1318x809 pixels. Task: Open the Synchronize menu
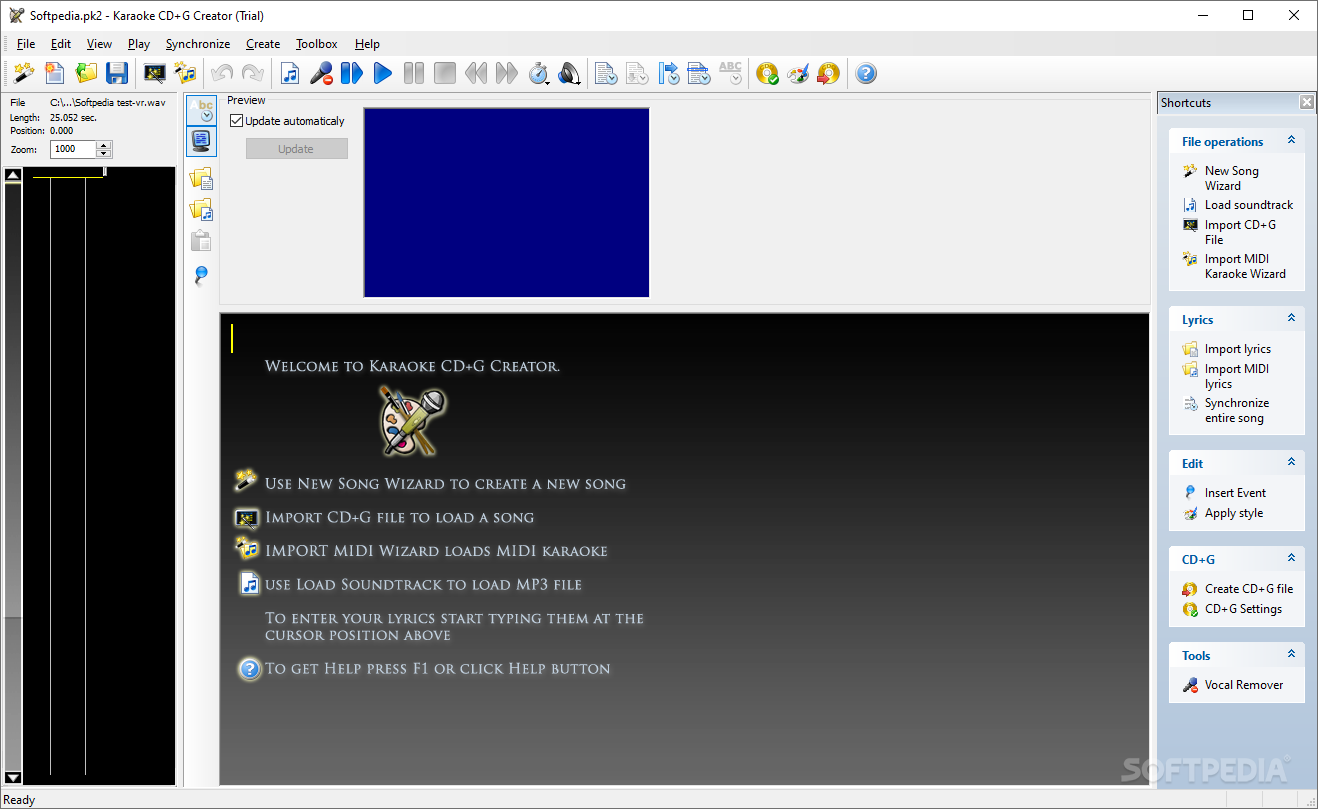tap(198, 44)
